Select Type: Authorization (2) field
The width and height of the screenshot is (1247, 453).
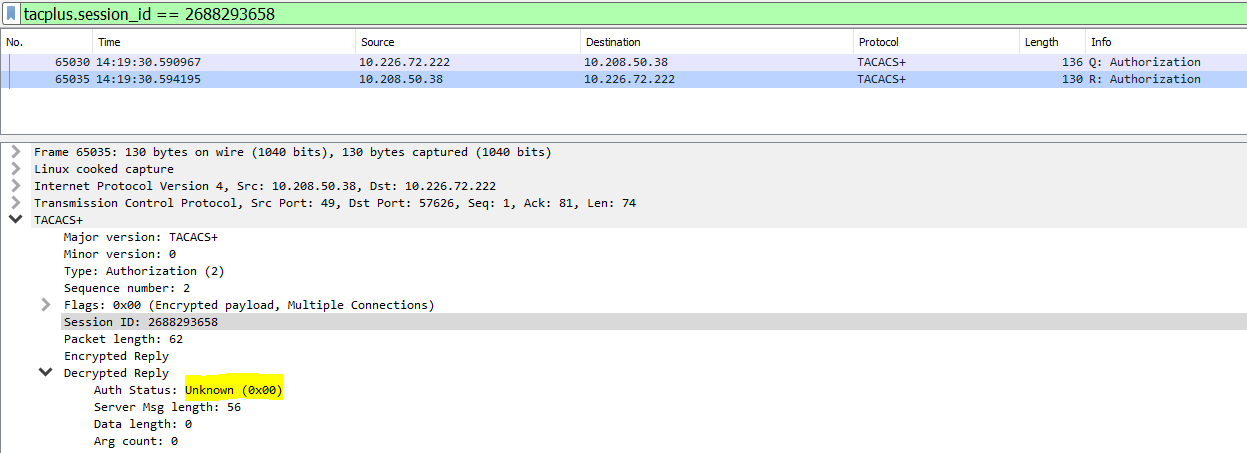click(144, 271)
